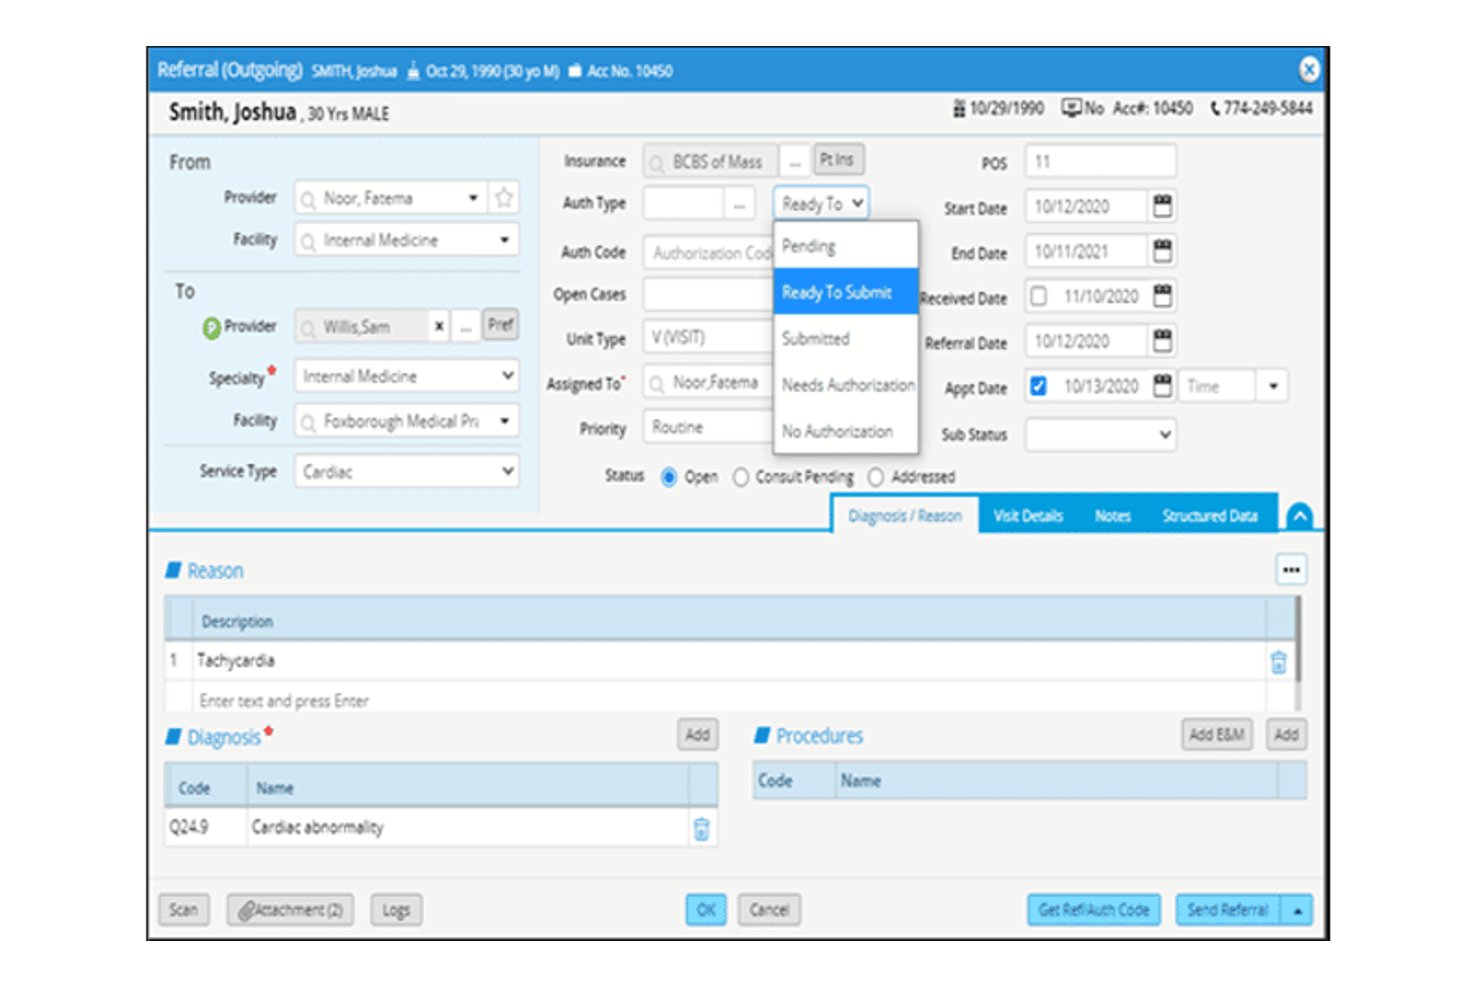
Task: Open the From Facility Internal Medicine dropdown
Action: tap(505, 240)
